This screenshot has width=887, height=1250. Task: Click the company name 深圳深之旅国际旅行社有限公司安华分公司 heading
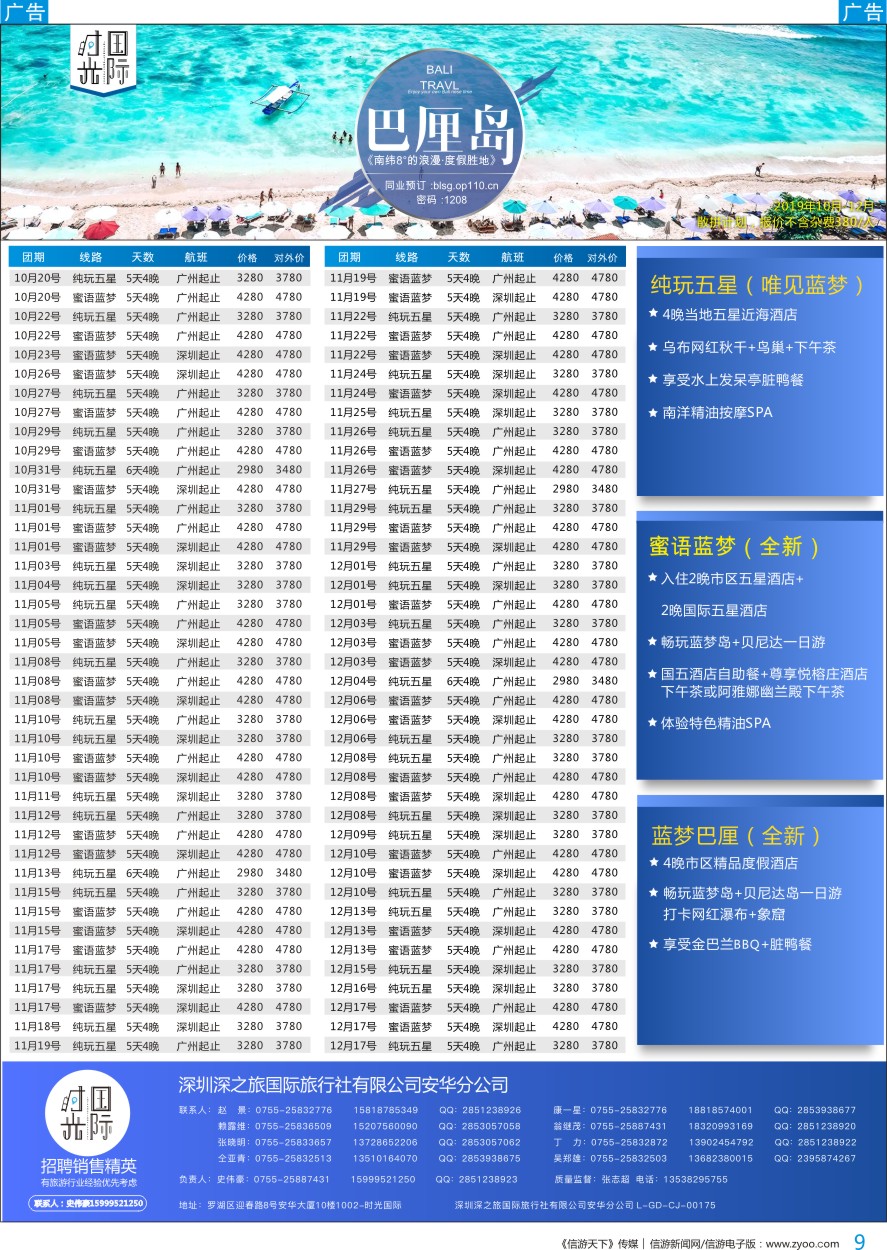(343, 1084)
